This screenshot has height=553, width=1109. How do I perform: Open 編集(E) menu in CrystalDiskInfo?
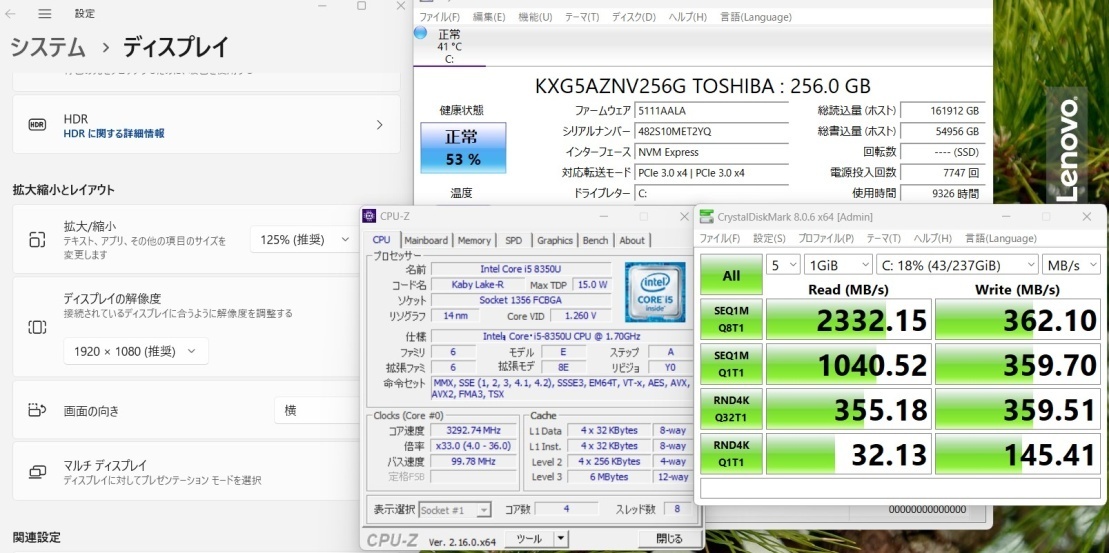tap(489, 17)
